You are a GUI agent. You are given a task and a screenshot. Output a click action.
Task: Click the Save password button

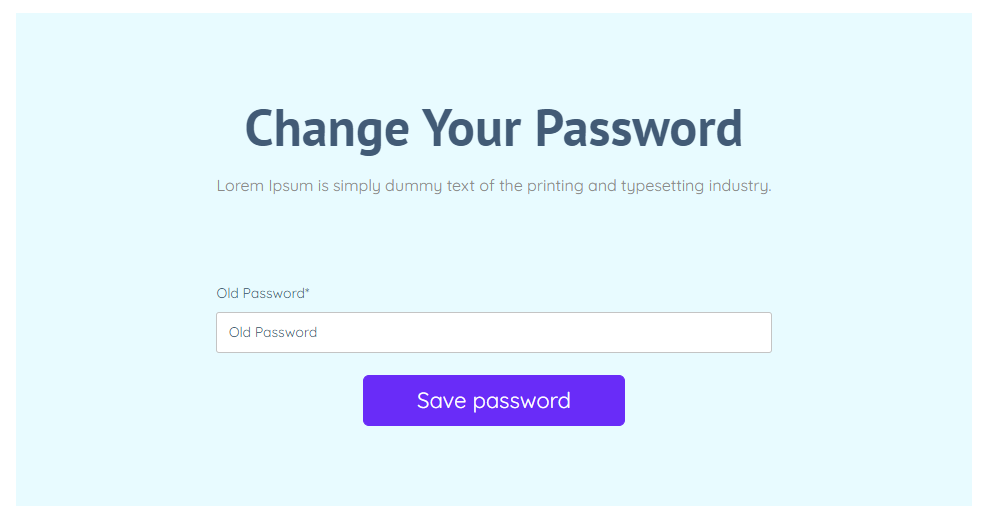[x=493, y=400]
